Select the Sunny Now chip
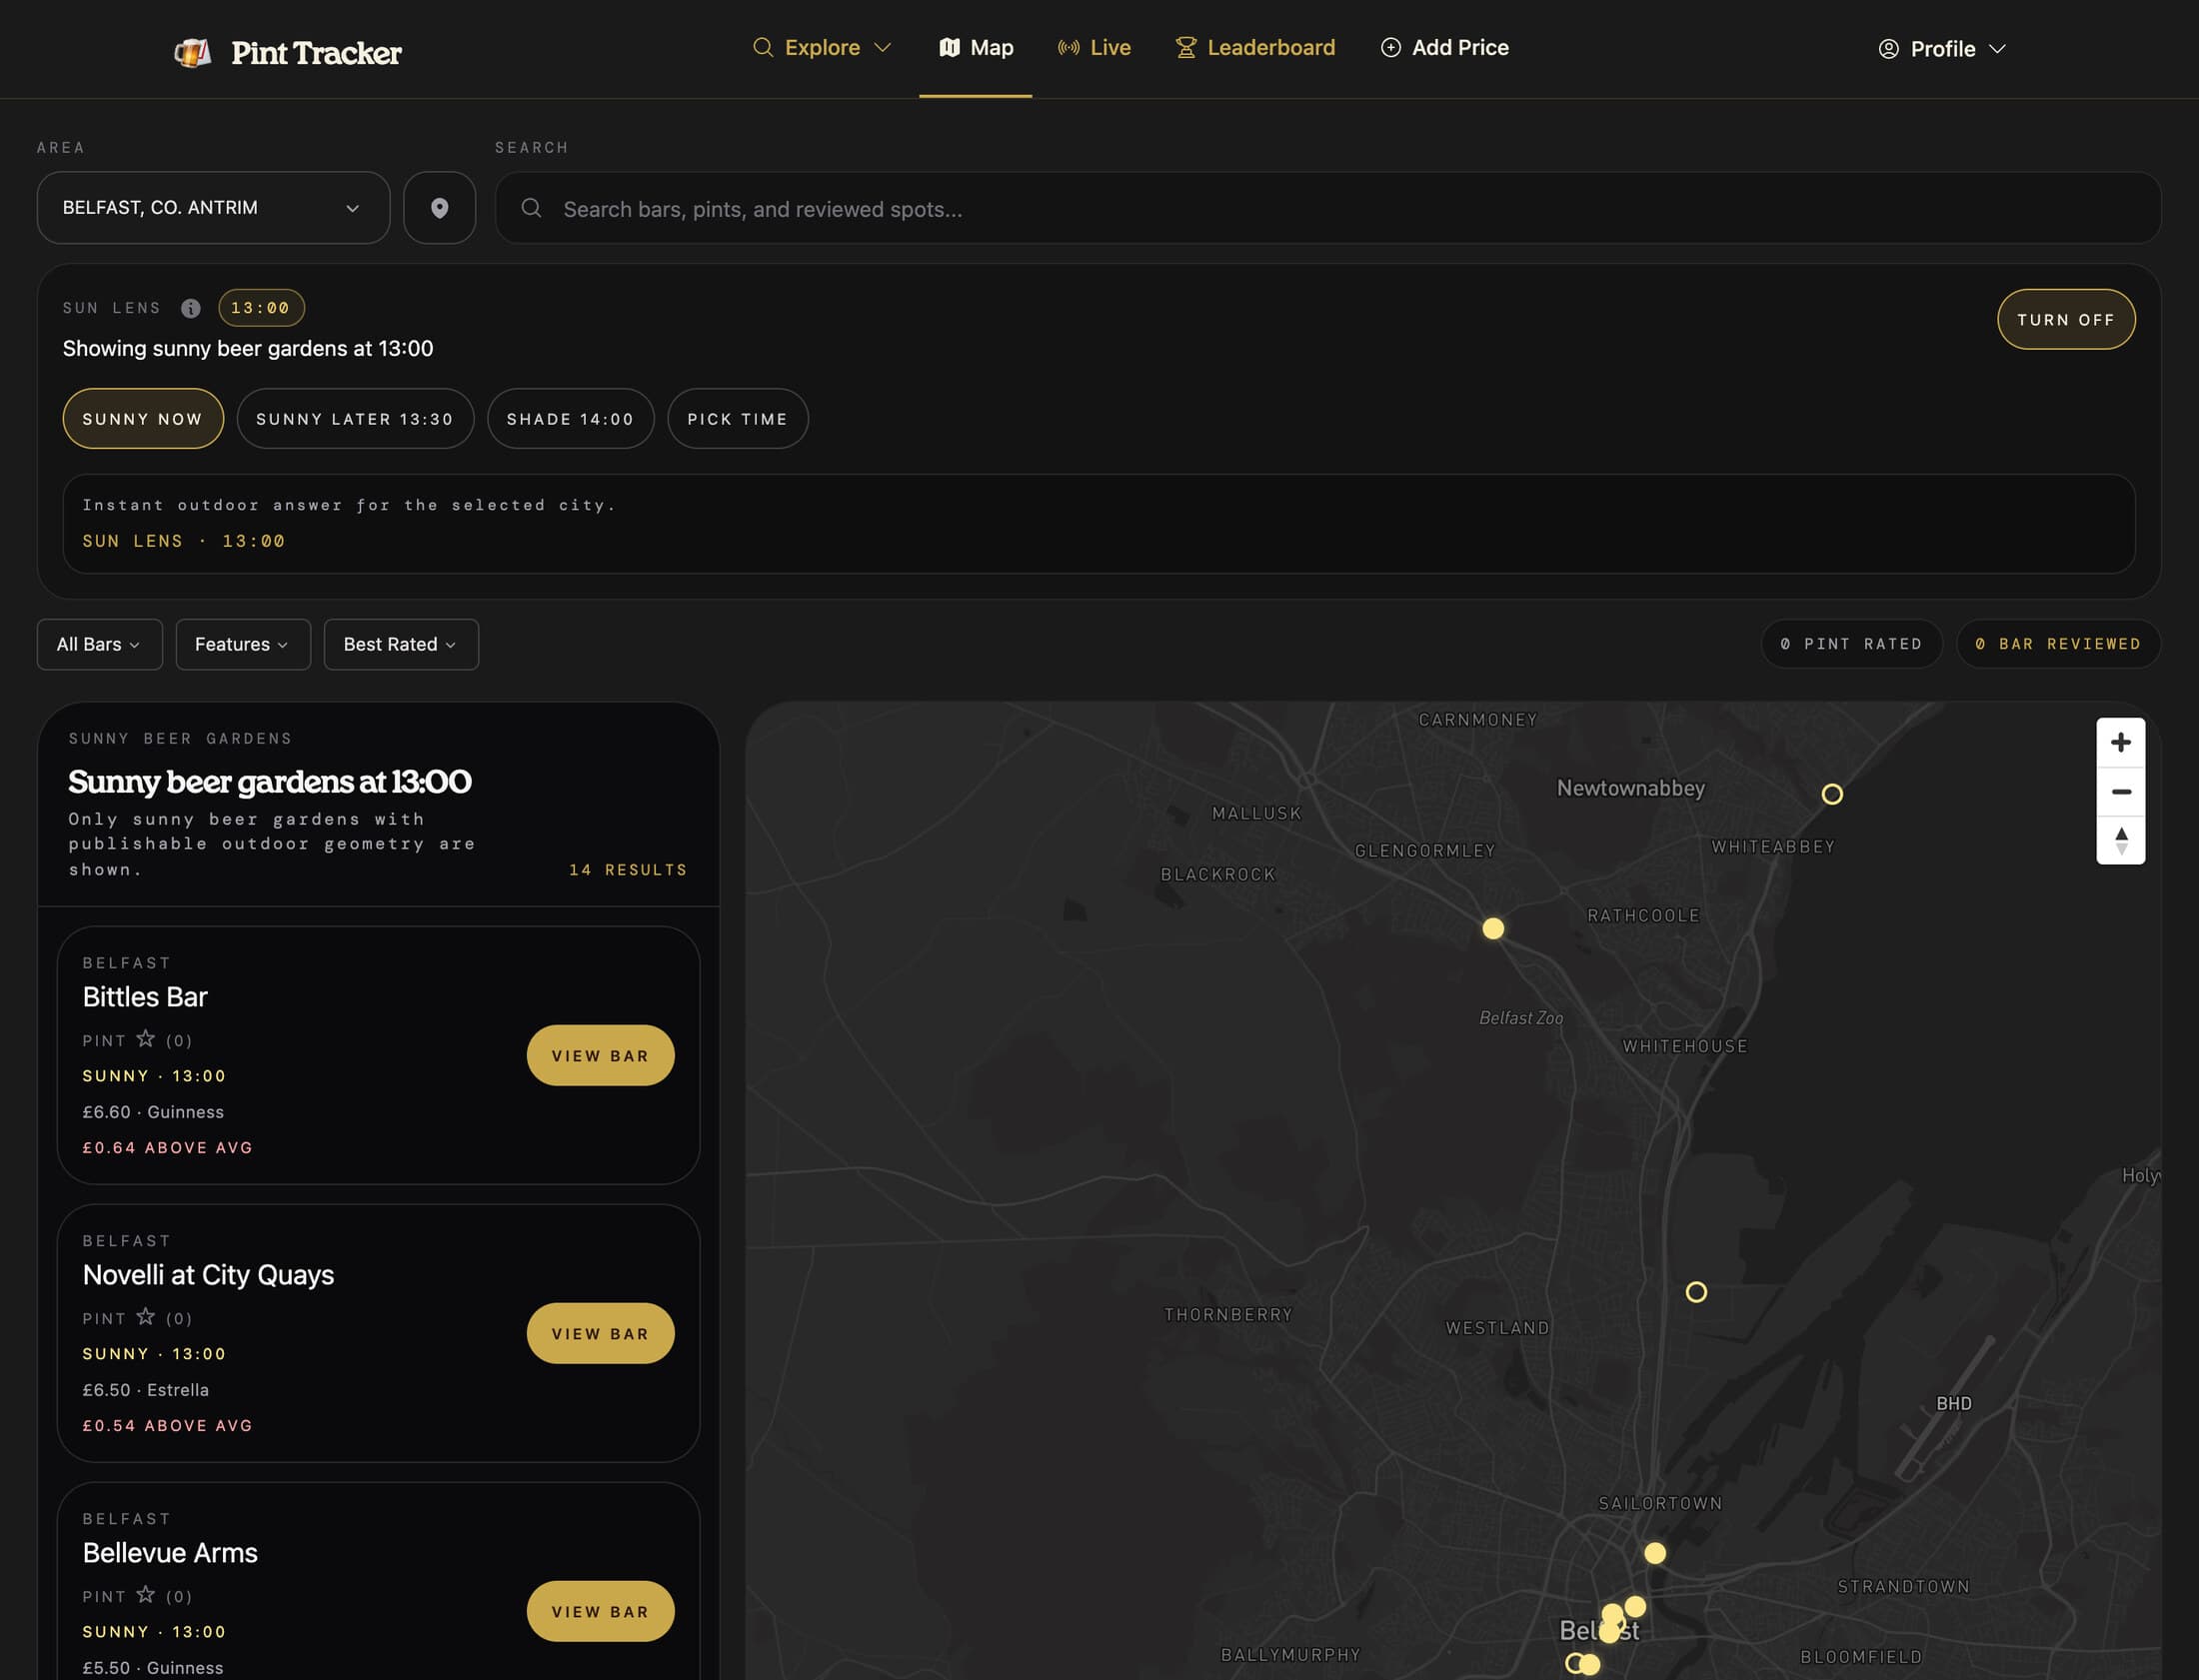Screen dimensions: 2199x1680 (x=143, y=419)
